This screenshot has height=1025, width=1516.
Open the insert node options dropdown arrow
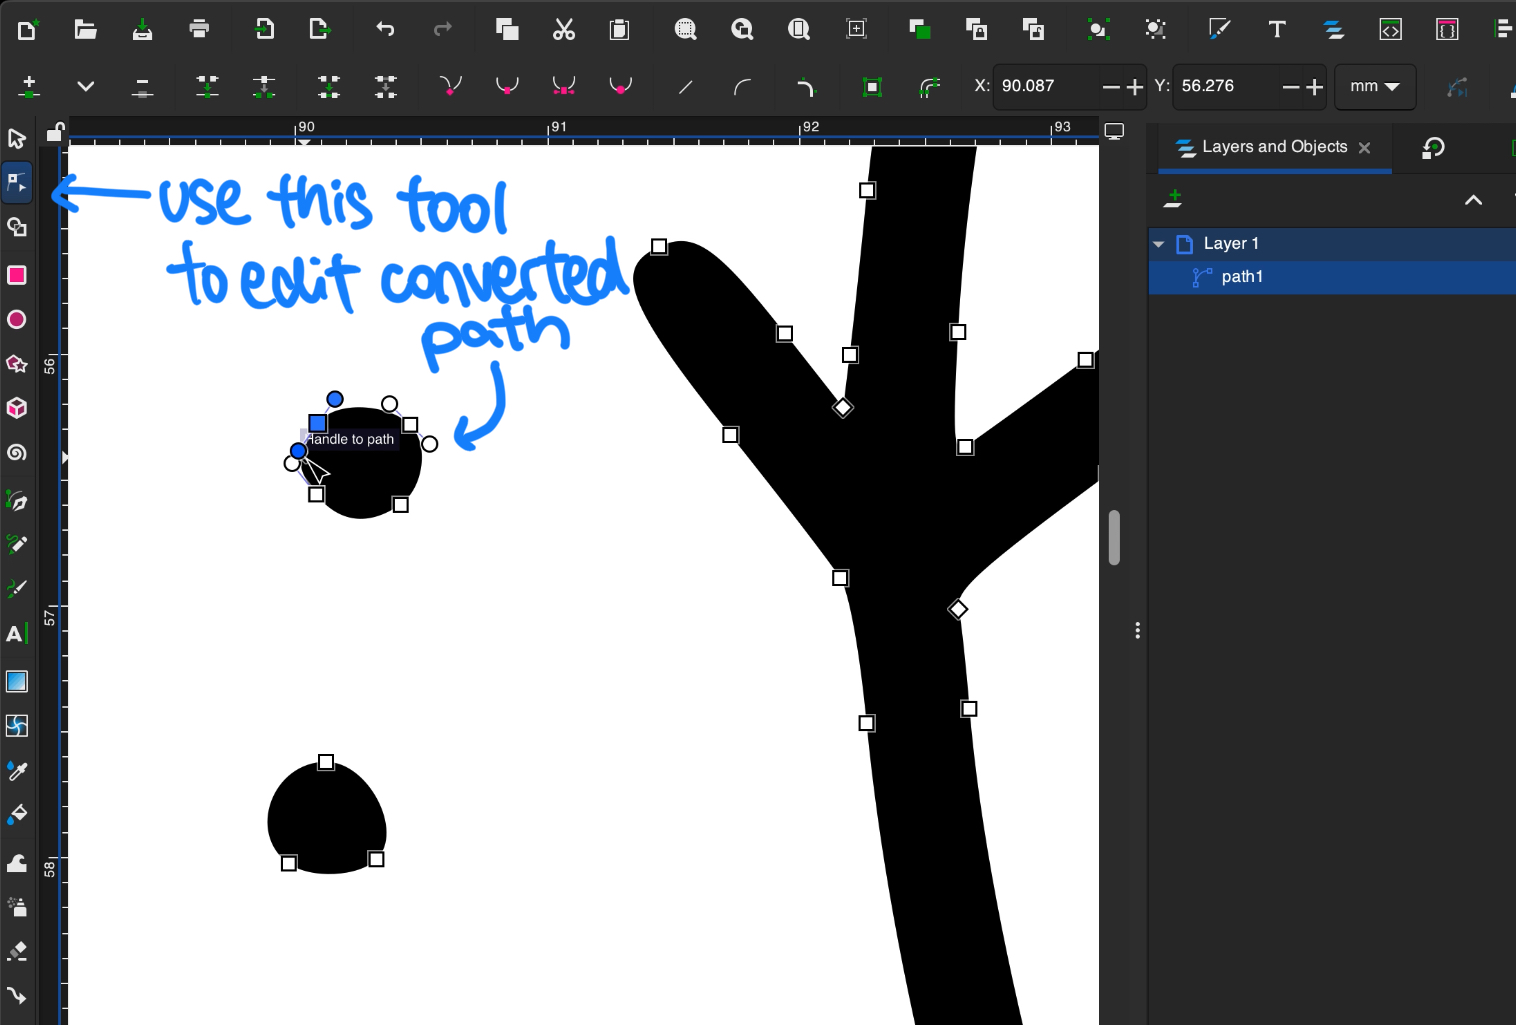coord(86,87)
